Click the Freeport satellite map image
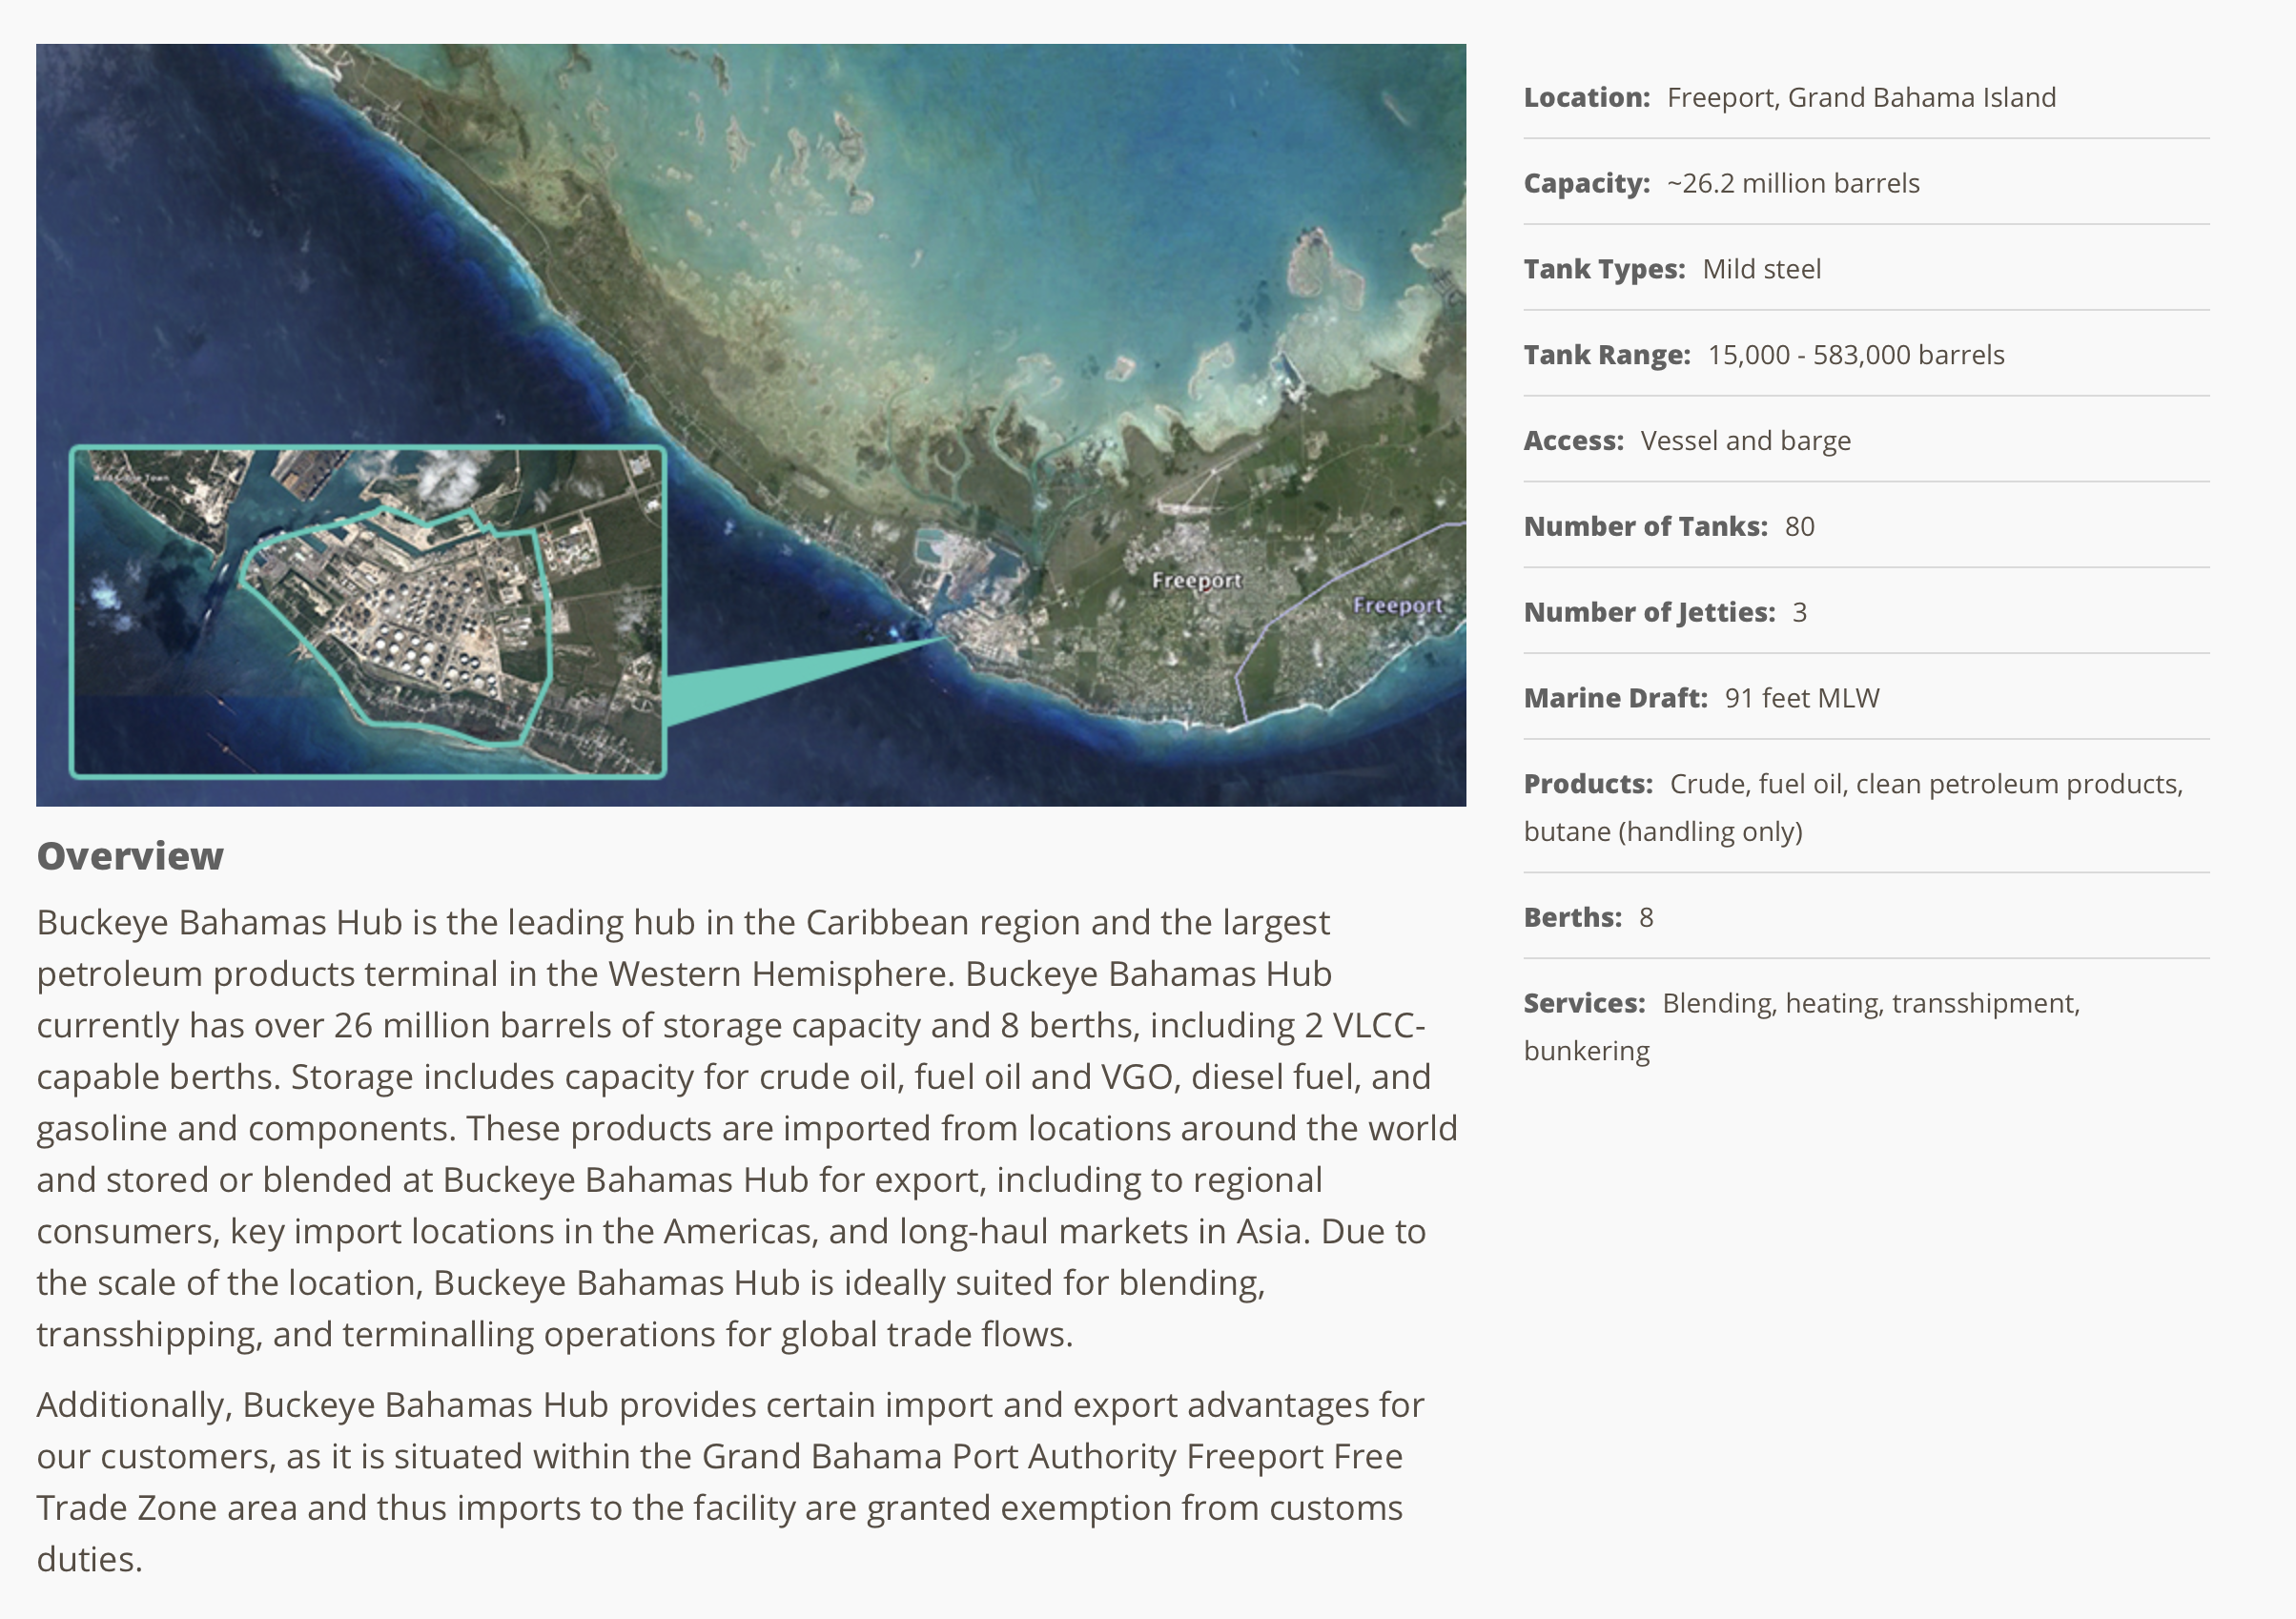Screen dimensions: 2296x1619 [751, 425]
